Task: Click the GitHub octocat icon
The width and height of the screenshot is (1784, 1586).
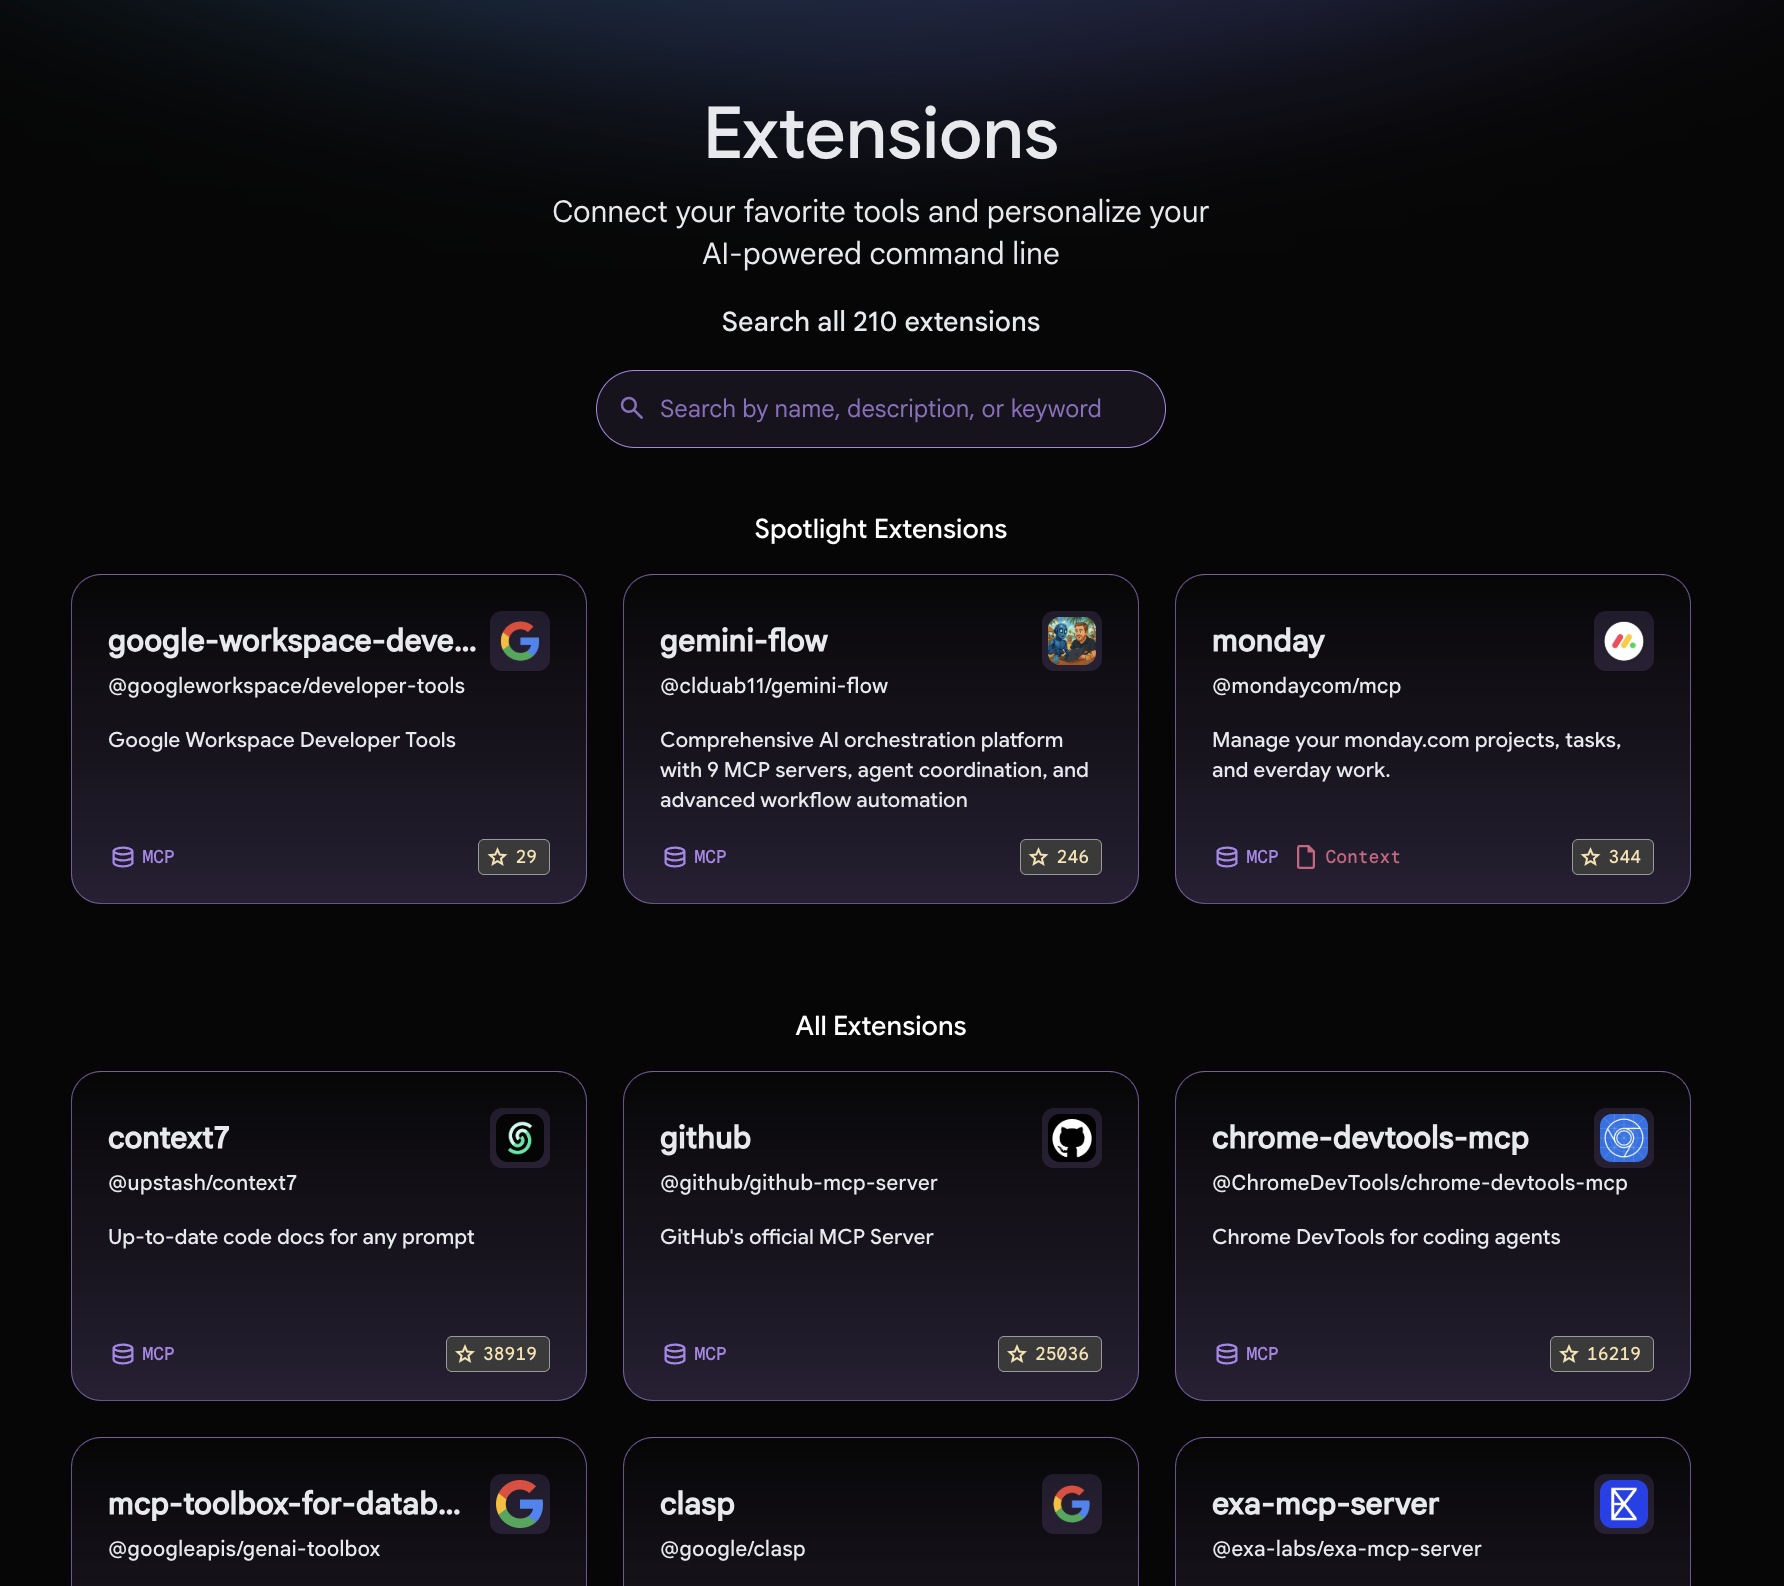Action: [1072, 1138]
